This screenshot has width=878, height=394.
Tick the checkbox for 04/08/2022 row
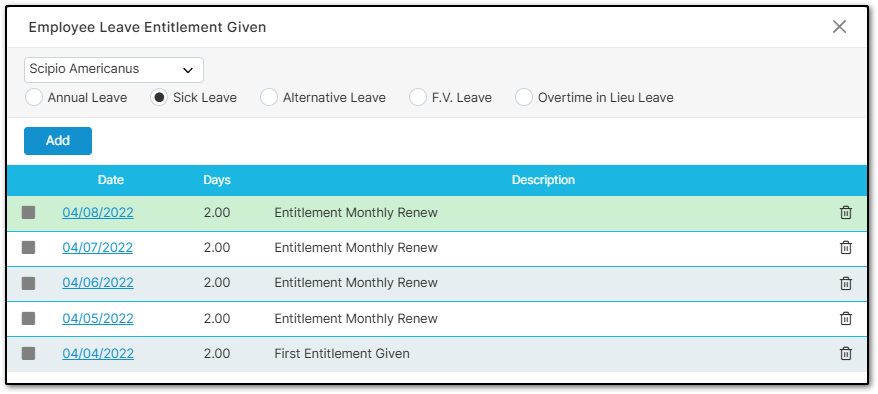point(29,213)
